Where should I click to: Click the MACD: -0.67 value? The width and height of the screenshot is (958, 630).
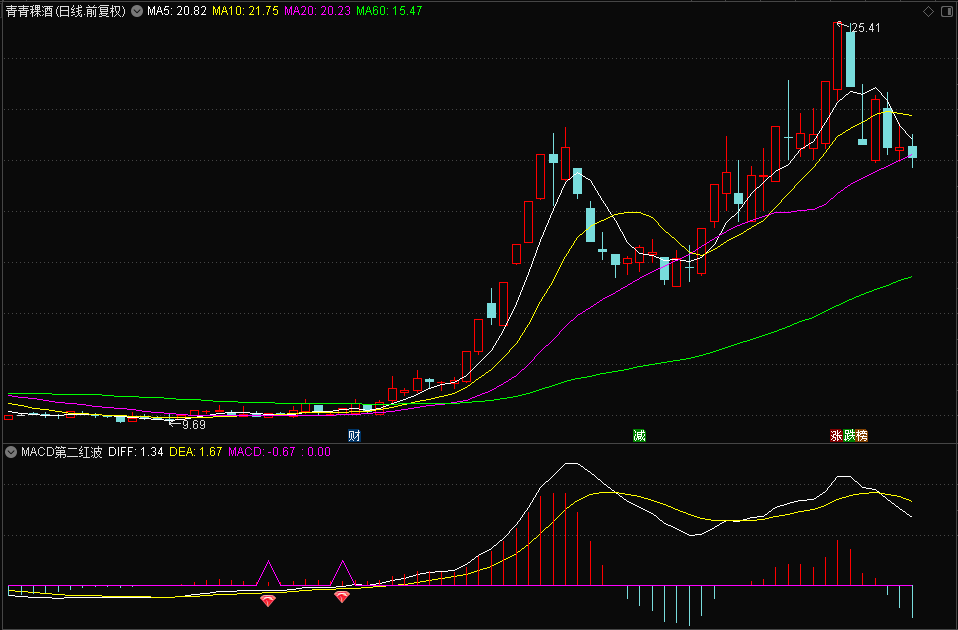coord(261,452)
